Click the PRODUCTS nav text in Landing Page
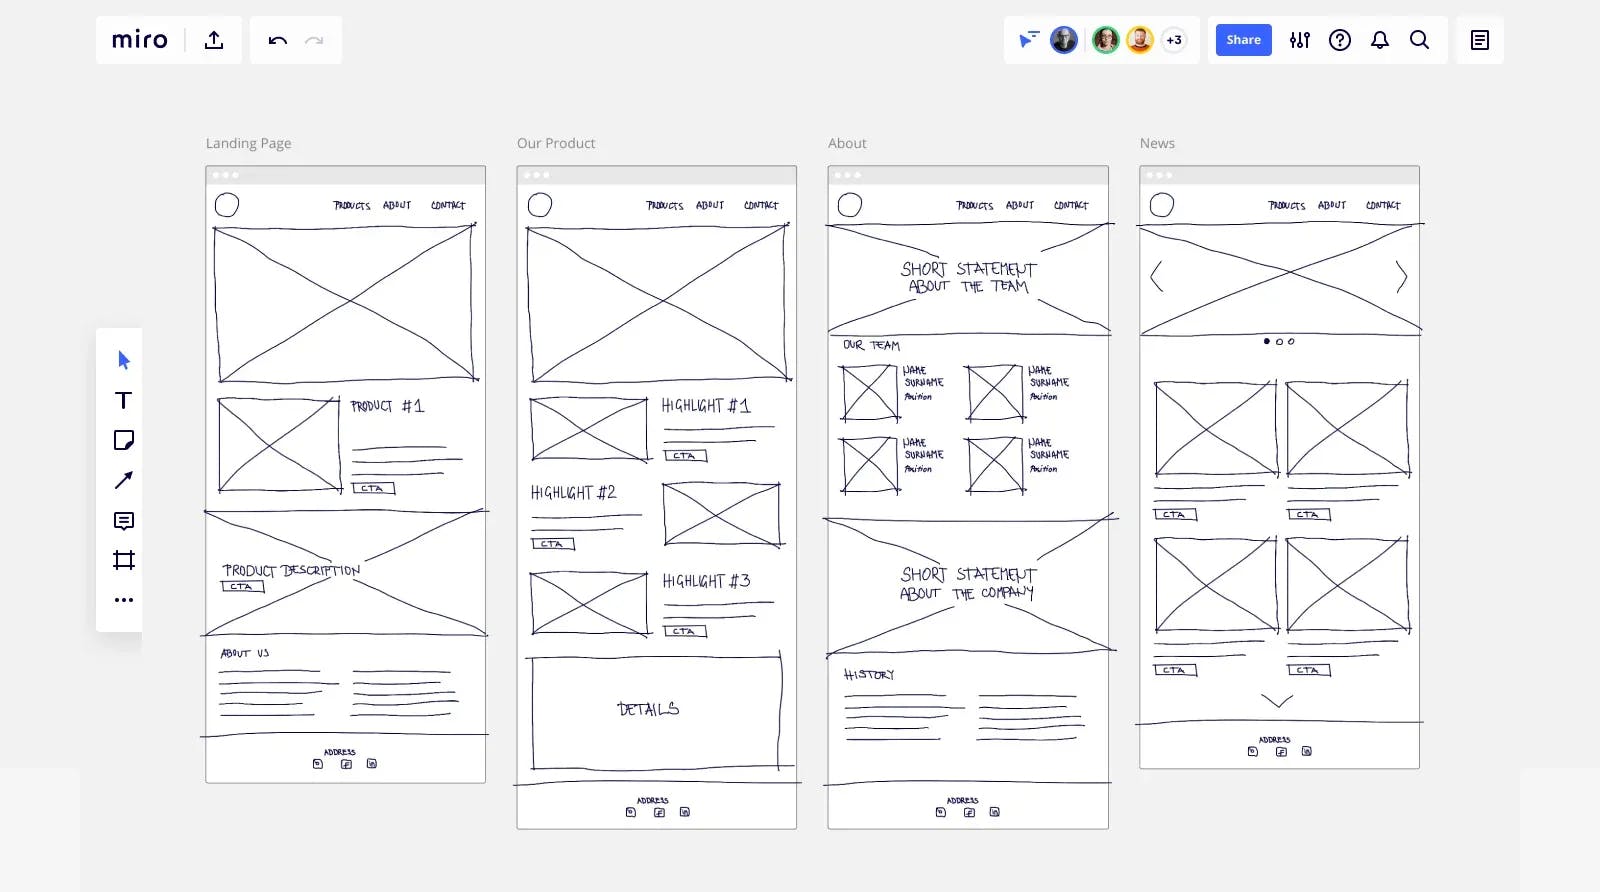The width and height of the screenshot is (1600, 892). click(352, 205)
